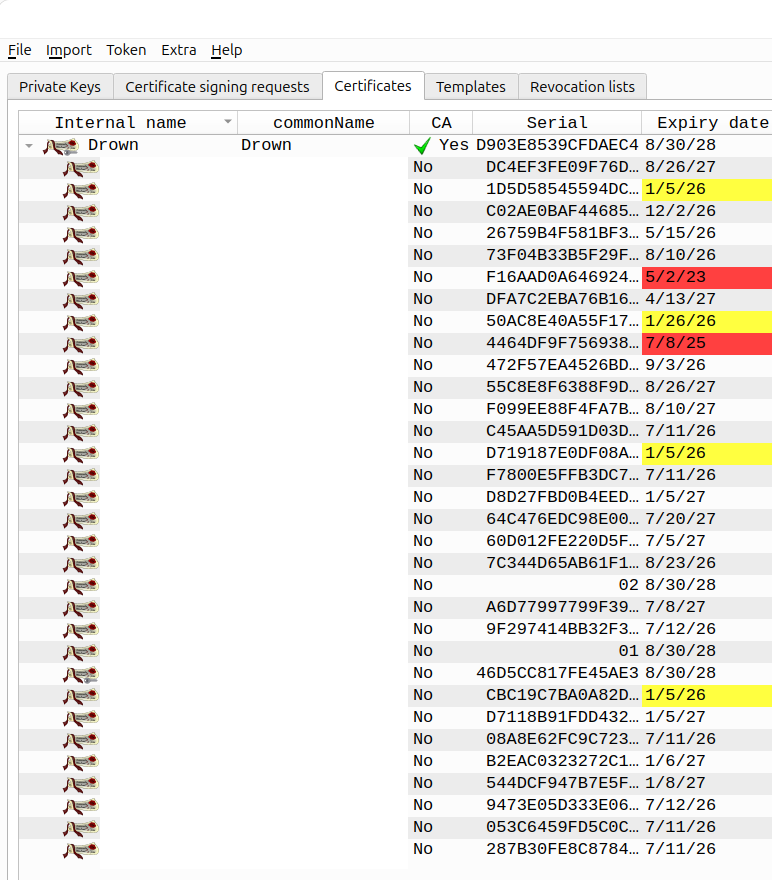Collapse the Drown certificate tree

click(29, 146)
